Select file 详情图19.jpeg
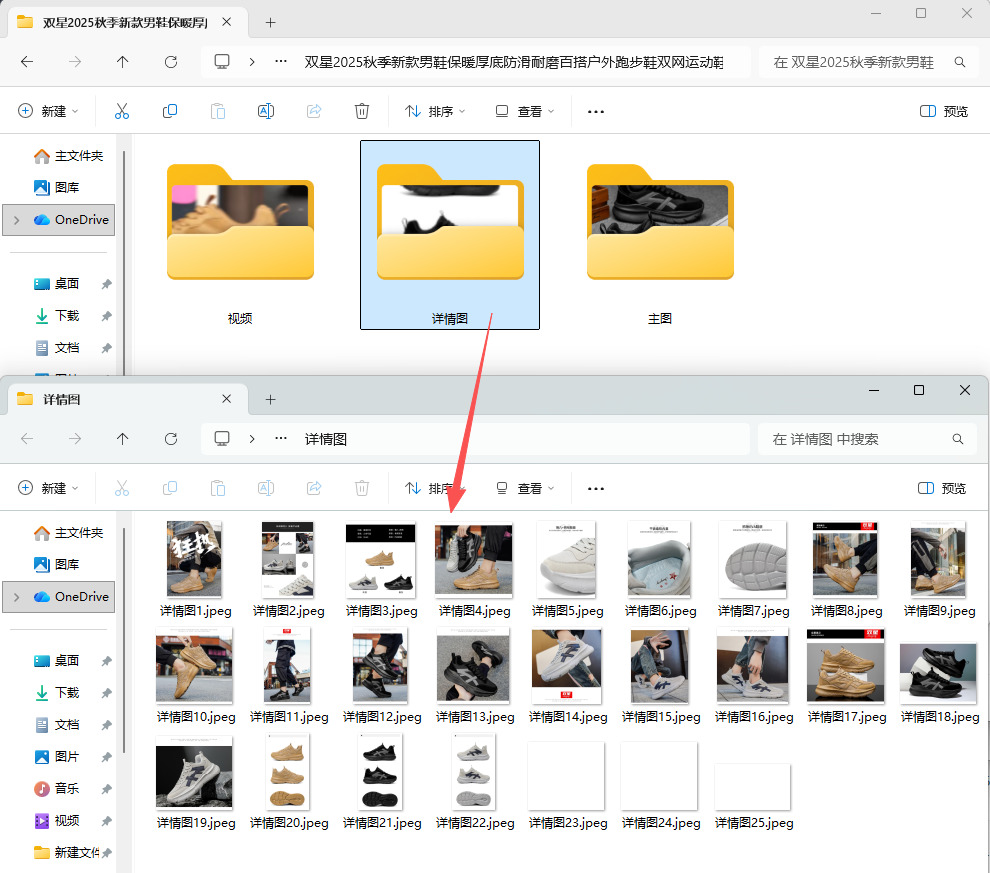The width and height of the screenshot is (990, 873). 195,781
